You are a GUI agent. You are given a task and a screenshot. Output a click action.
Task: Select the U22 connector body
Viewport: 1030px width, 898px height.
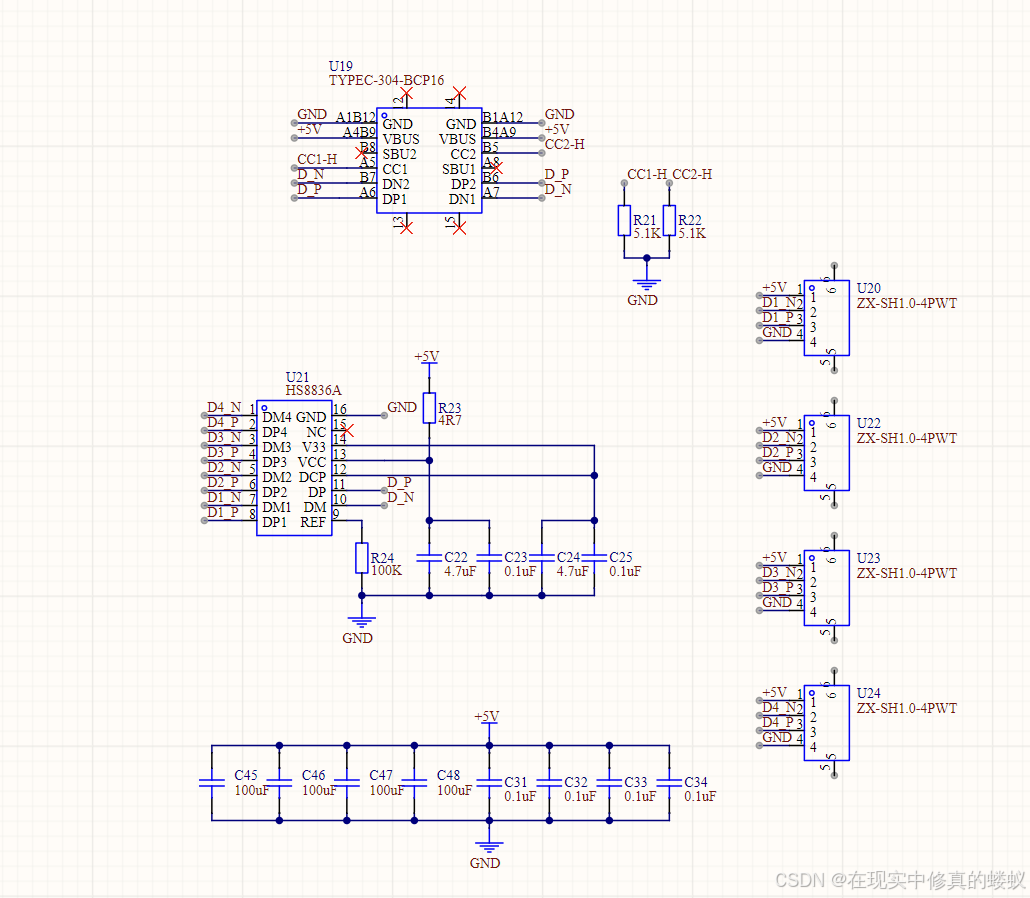coord(826,453)
